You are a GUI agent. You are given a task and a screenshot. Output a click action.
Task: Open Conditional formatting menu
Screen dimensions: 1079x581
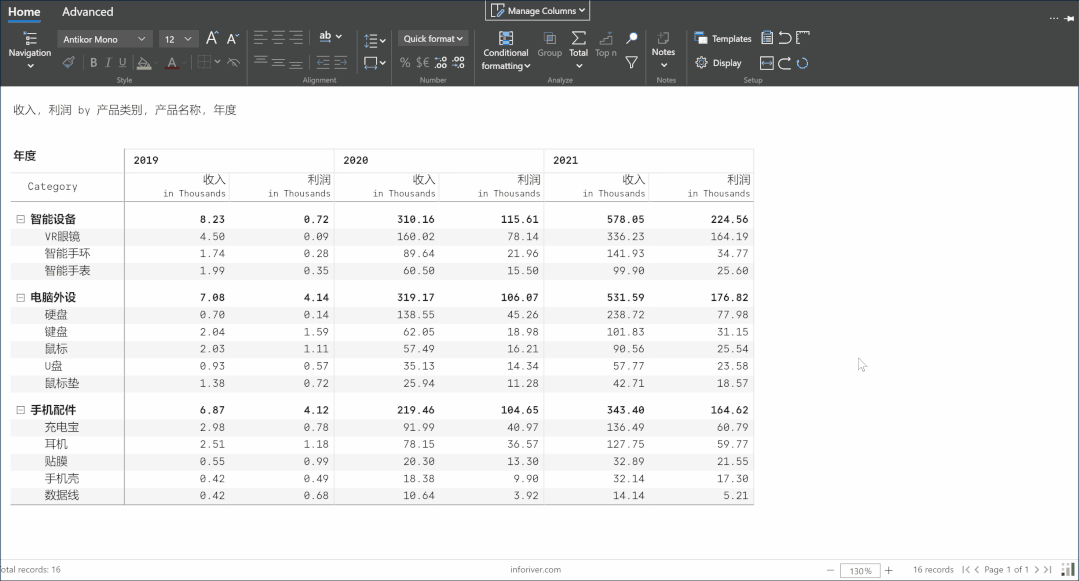[x=506, y=51]
